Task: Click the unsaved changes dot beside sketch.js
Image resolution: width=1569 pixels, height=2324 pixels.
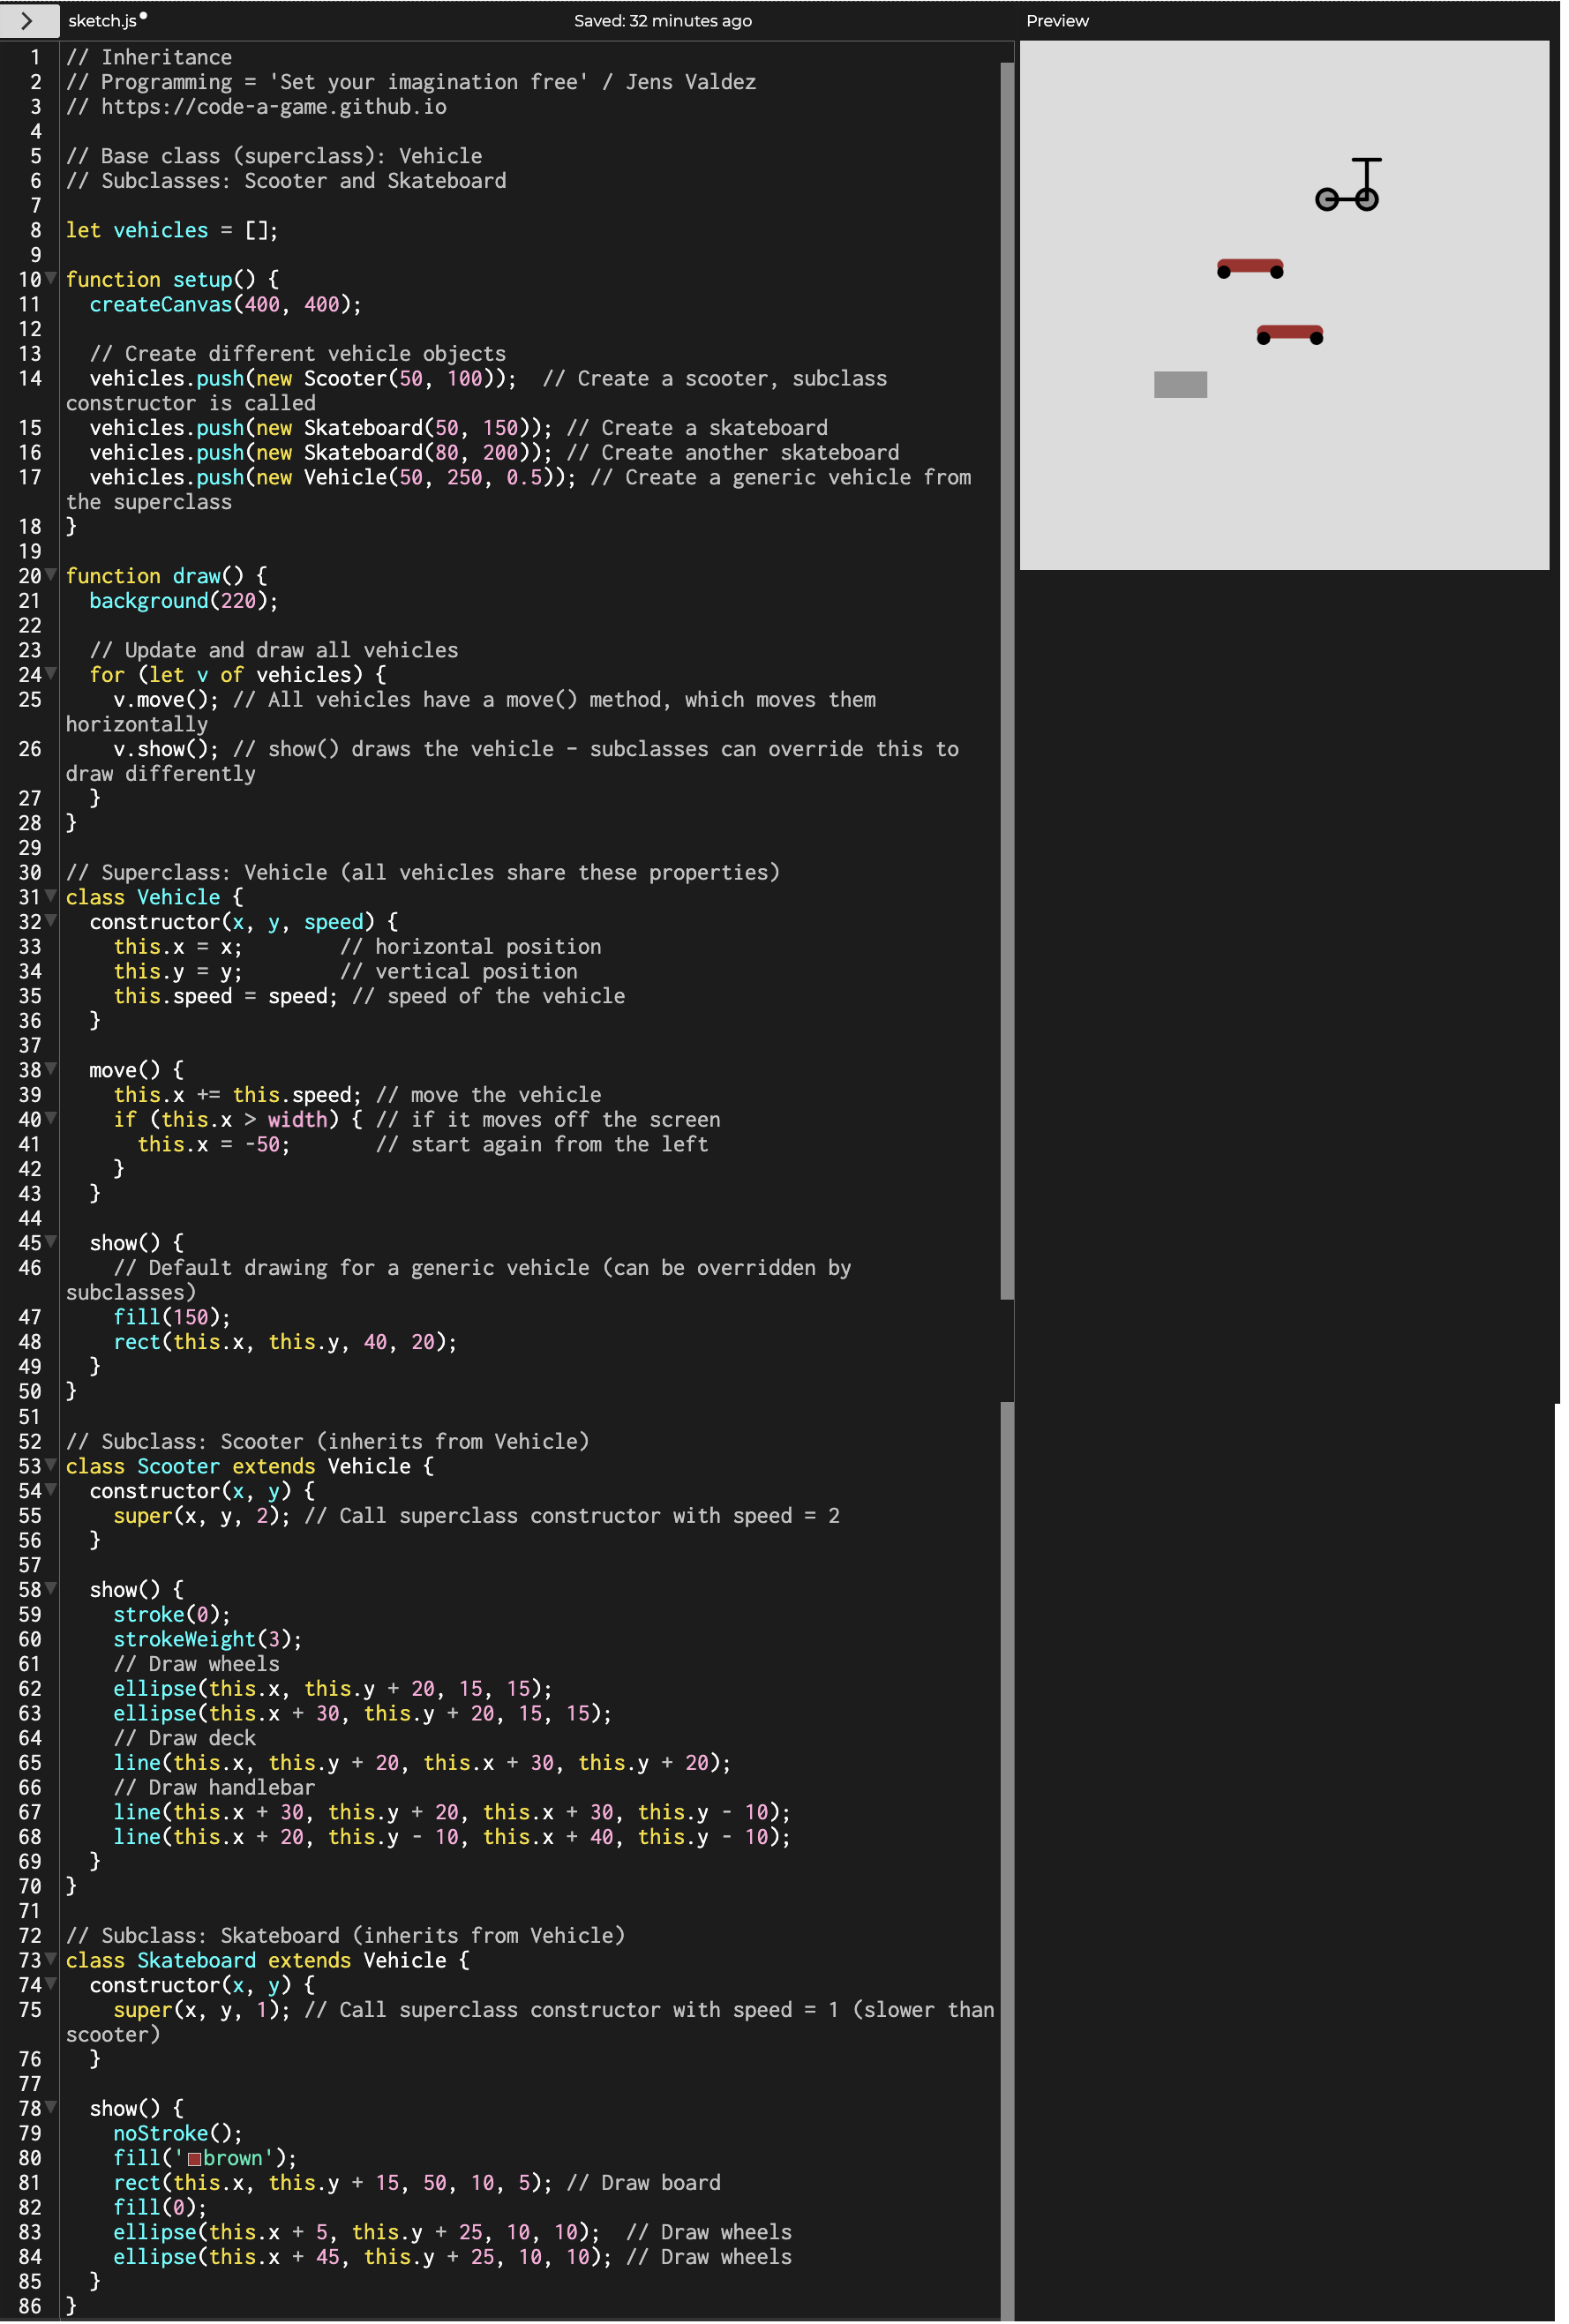Action: pos(143,16)
